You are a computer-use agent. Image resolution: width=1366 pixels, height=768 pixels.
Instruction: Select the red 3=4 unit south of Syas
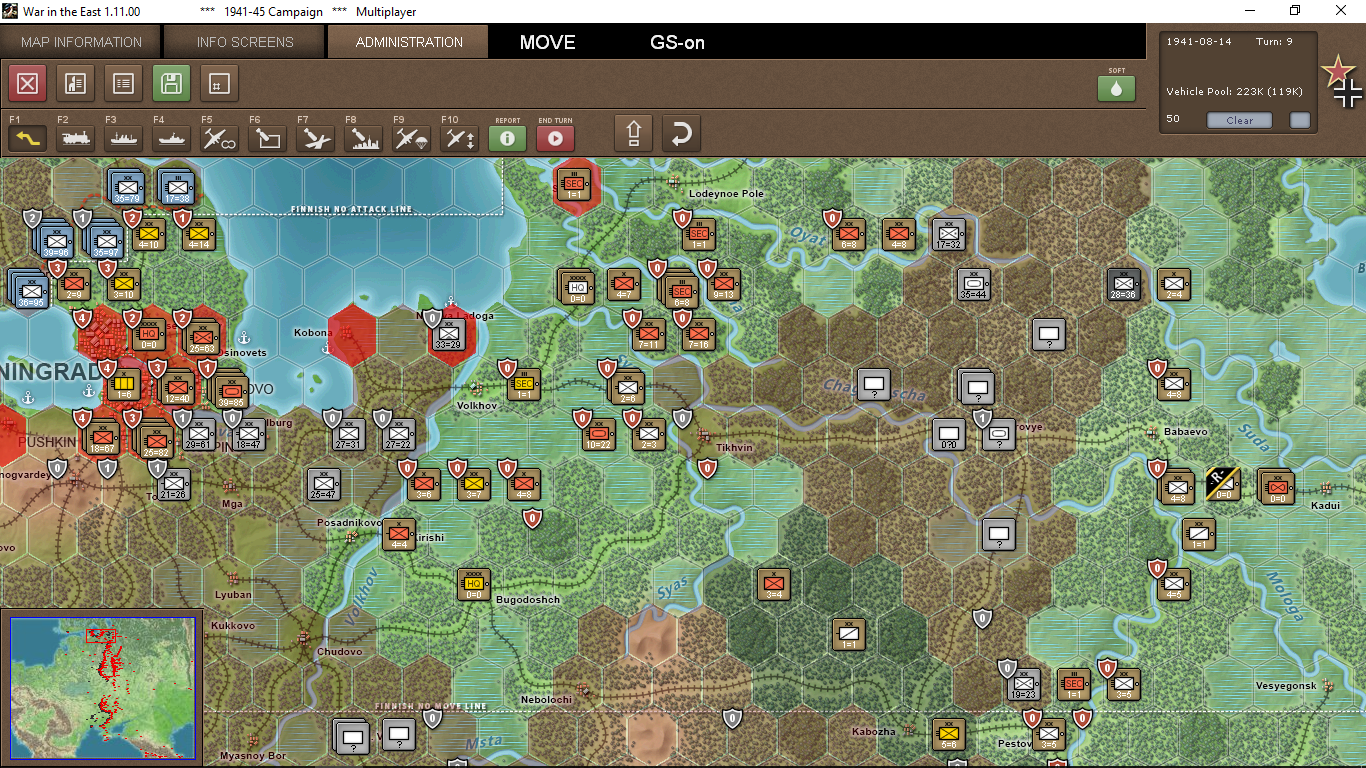click(773, 584)
